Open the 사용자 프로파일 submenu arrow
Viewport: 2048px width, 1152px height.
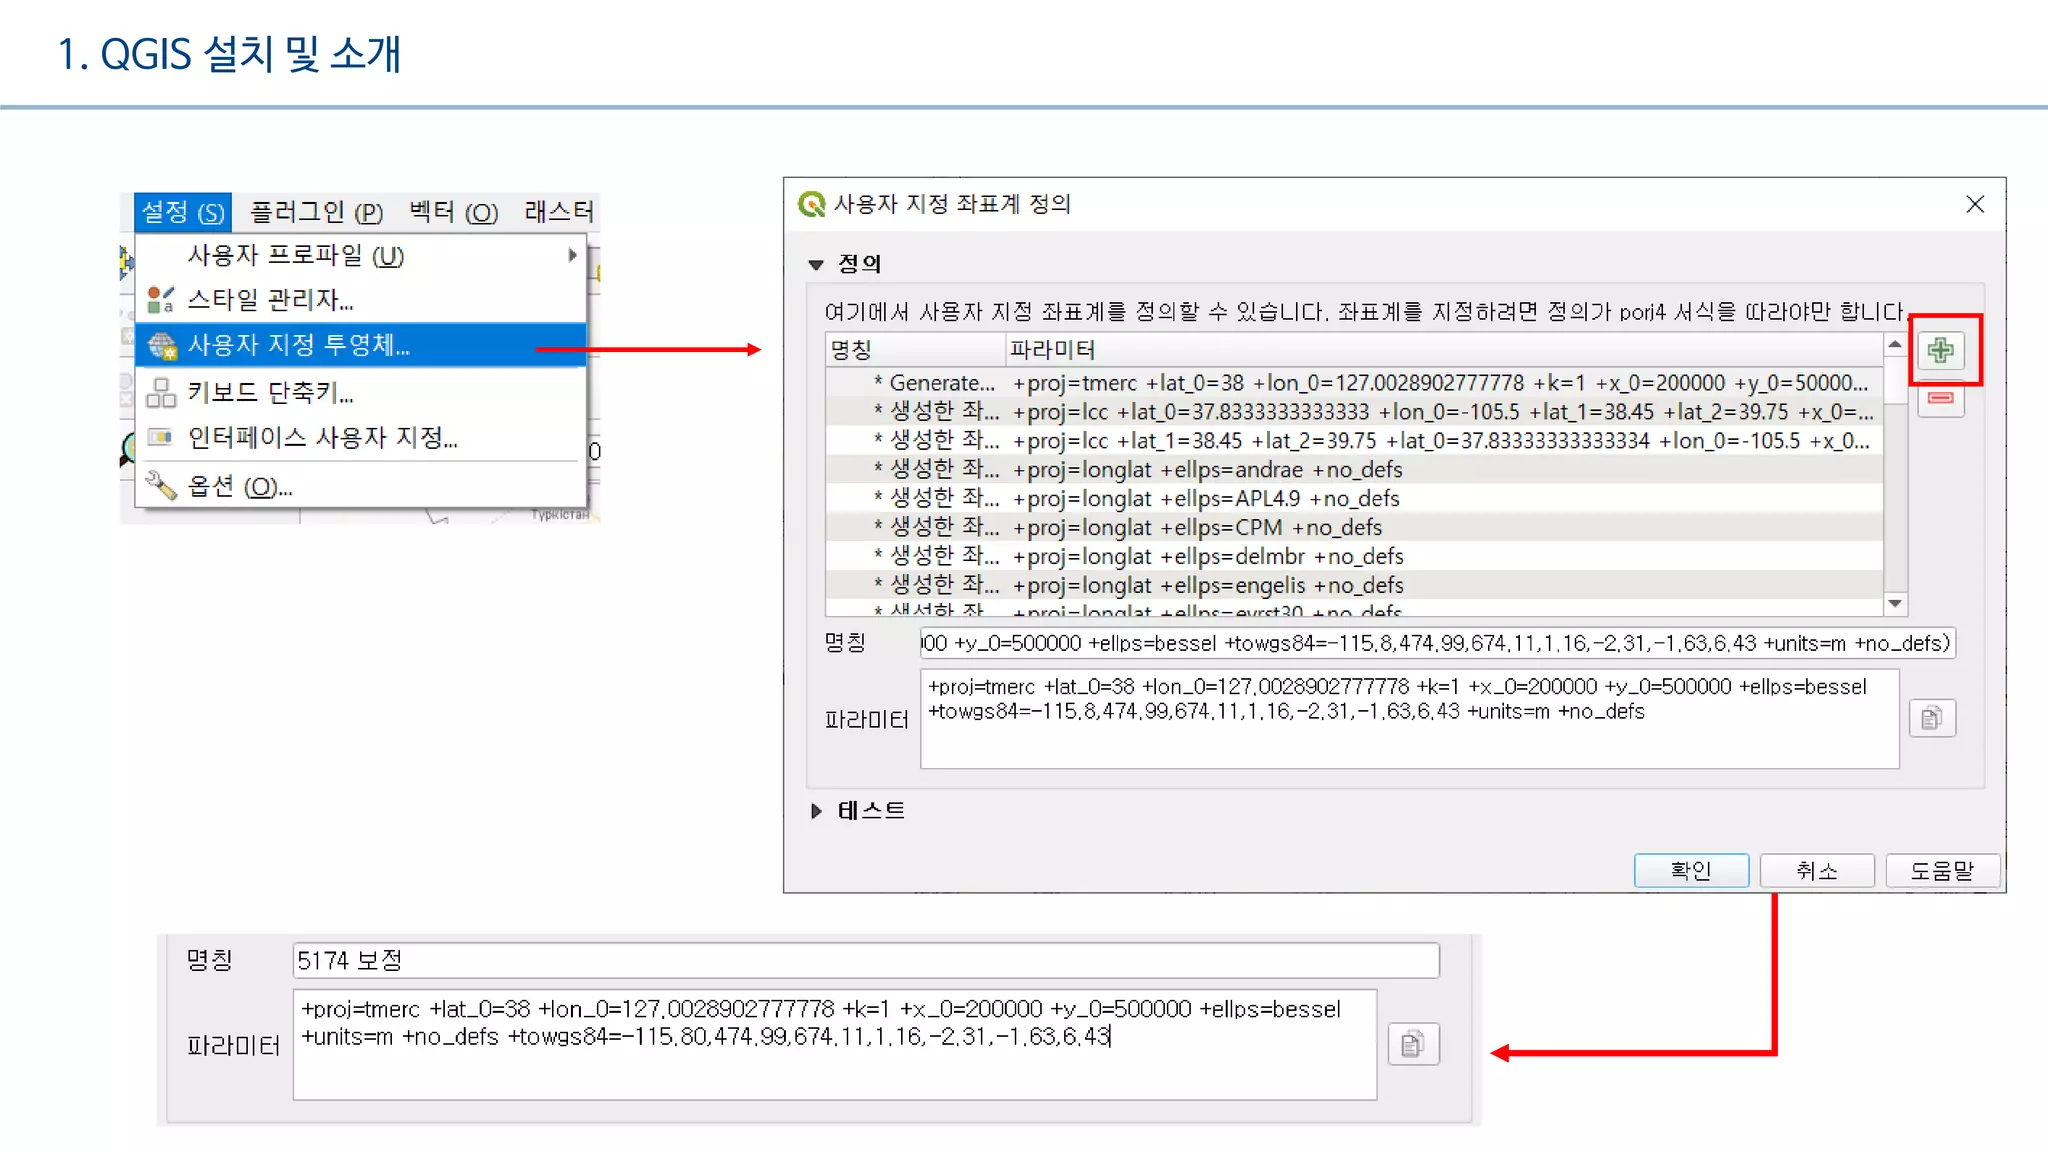(572, 255)
